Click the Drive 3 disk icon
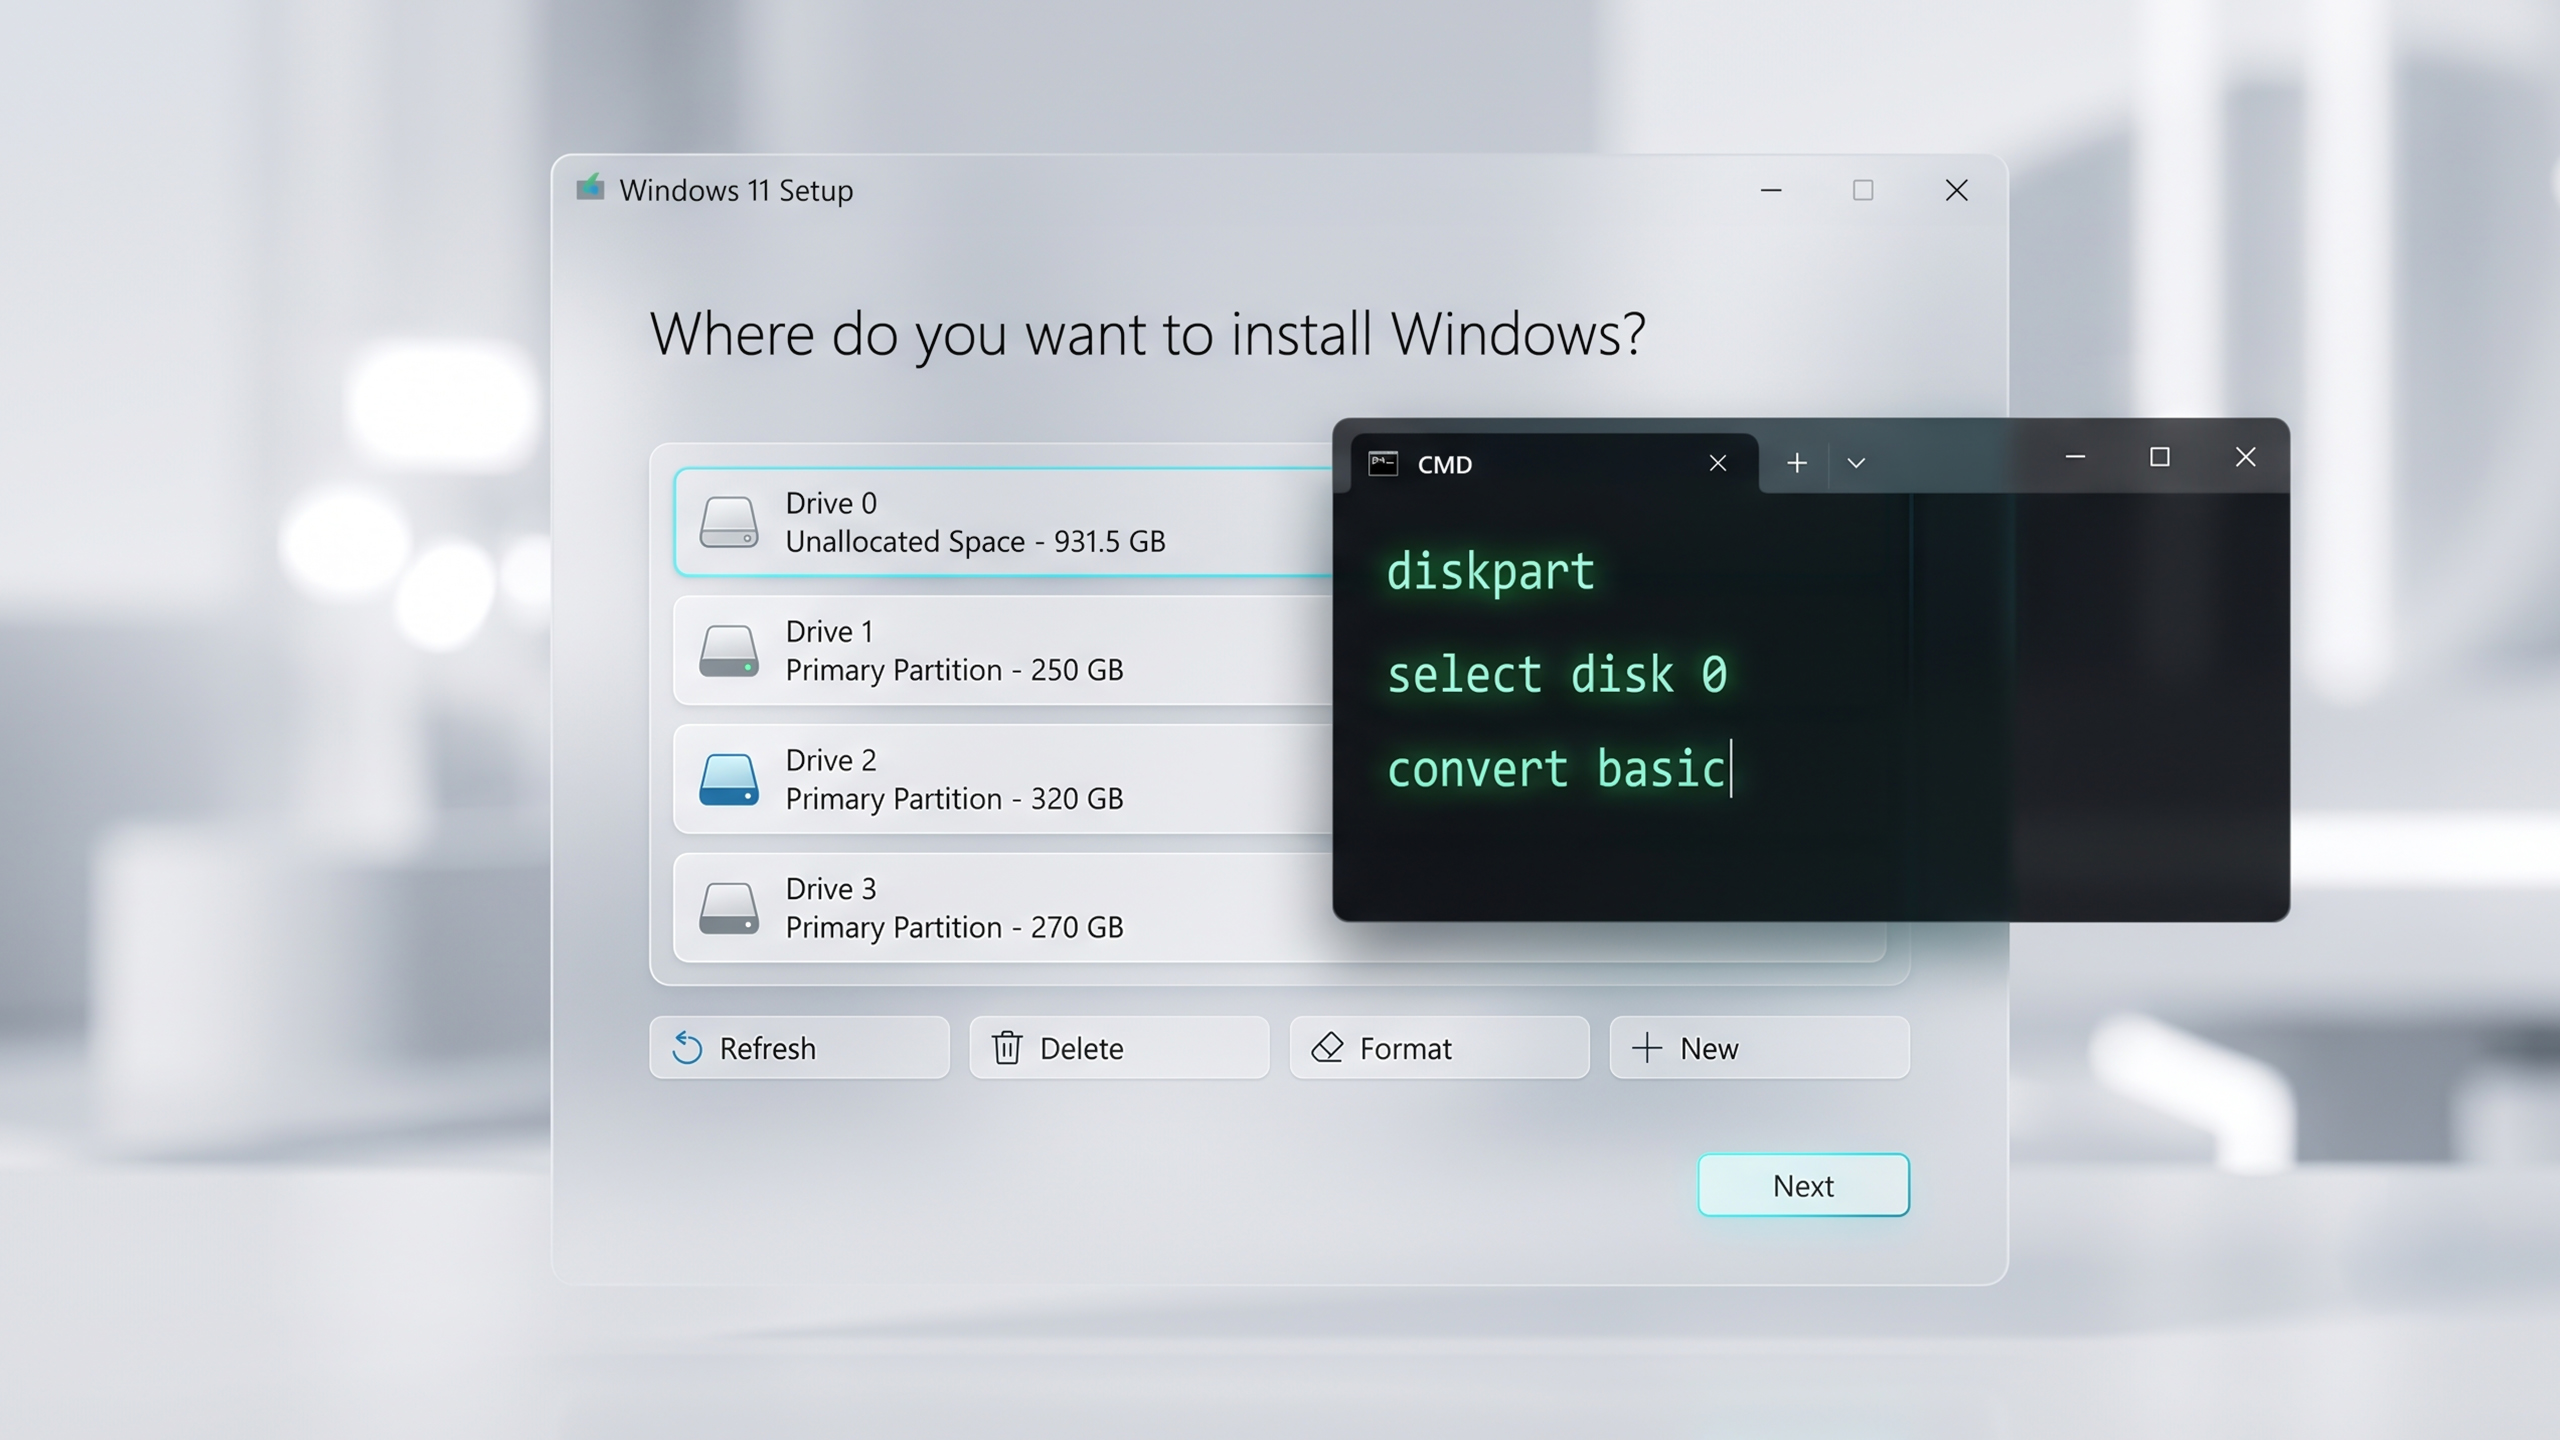 [x=728, y=908]
